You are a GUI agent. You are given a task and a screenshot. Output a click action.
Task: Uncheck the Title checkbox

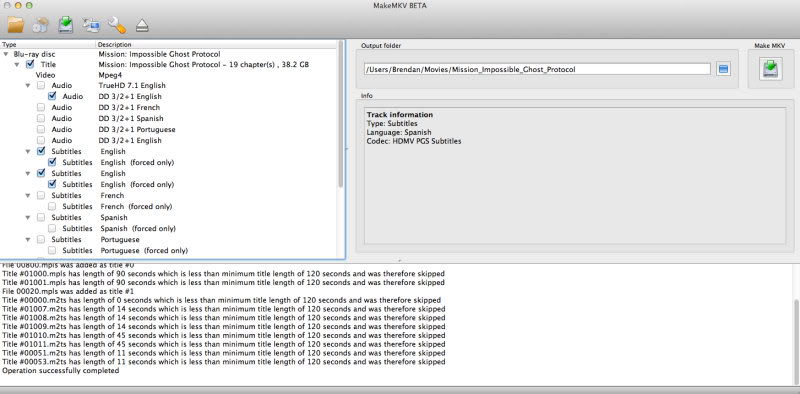coord(30,64)
